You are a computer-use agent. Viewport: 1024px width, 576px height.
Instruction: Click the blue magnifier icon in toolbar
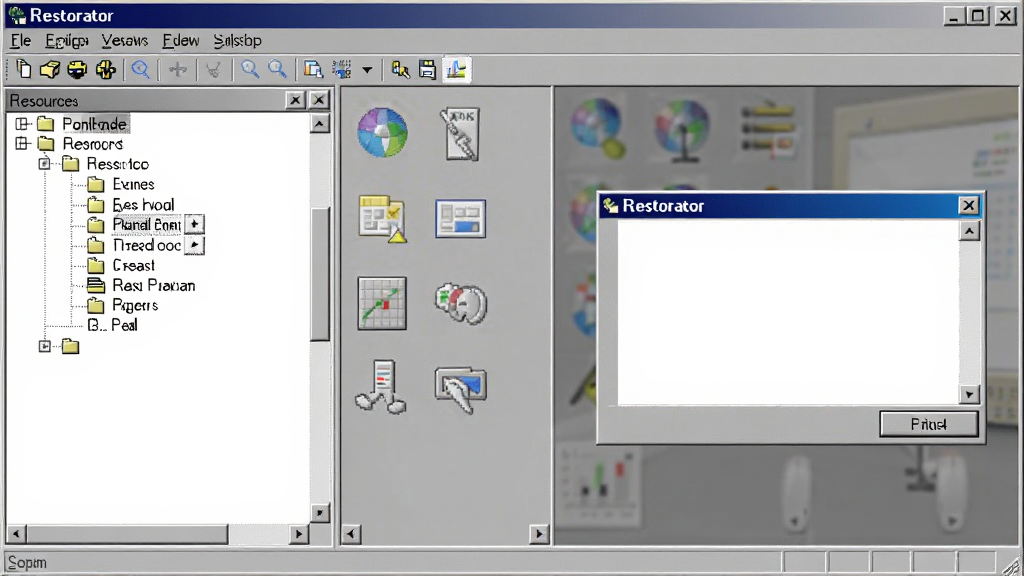140,69
